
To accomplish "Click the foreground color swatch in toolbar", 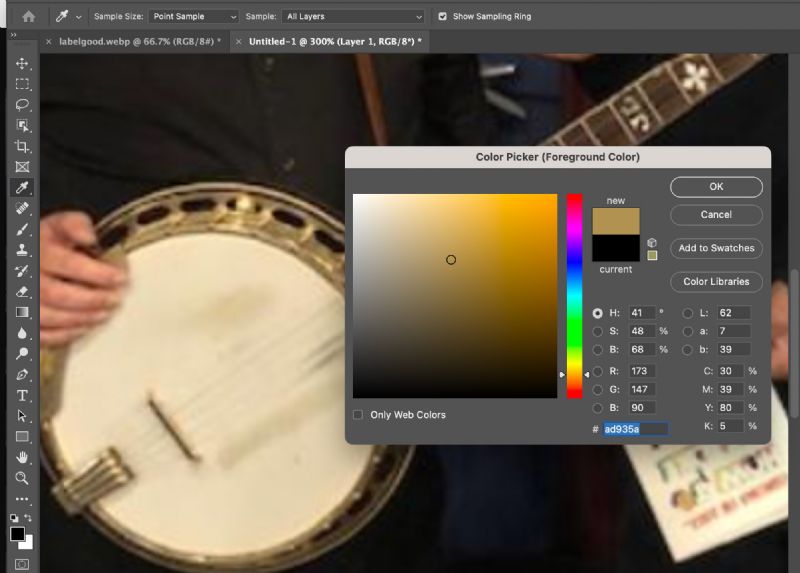I will click(17, 534).
